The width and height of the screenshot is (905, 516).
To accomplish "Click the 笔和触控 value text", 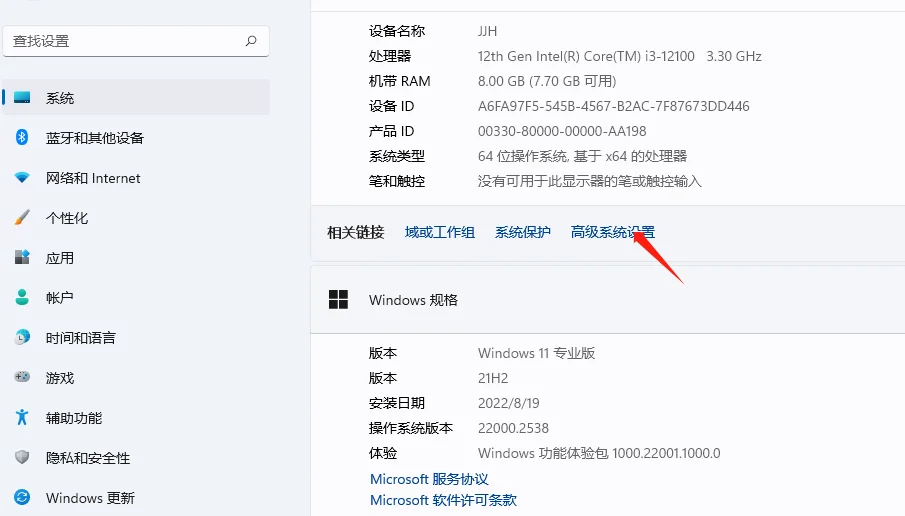I will pyautogui.click(x=590, y=181).
